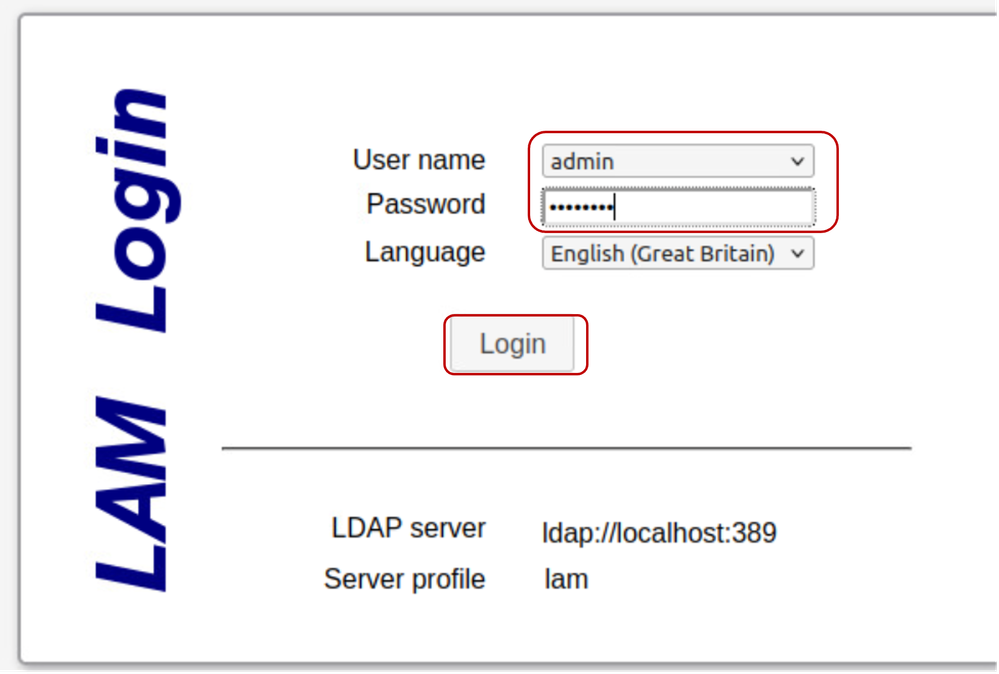This screenshot has height=674, width=999.
Task: Click the Login button
Action: coord(512,345)
